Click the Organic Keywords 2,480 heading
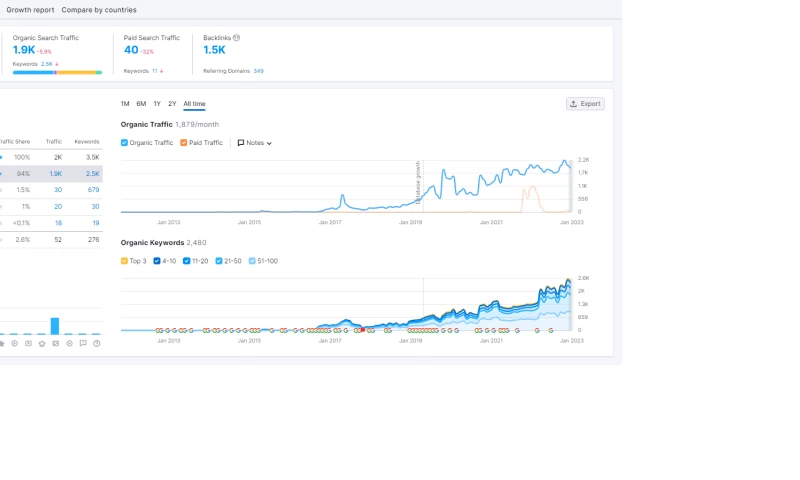The height and width of the screenshot is (480, 800). point(163,243)
